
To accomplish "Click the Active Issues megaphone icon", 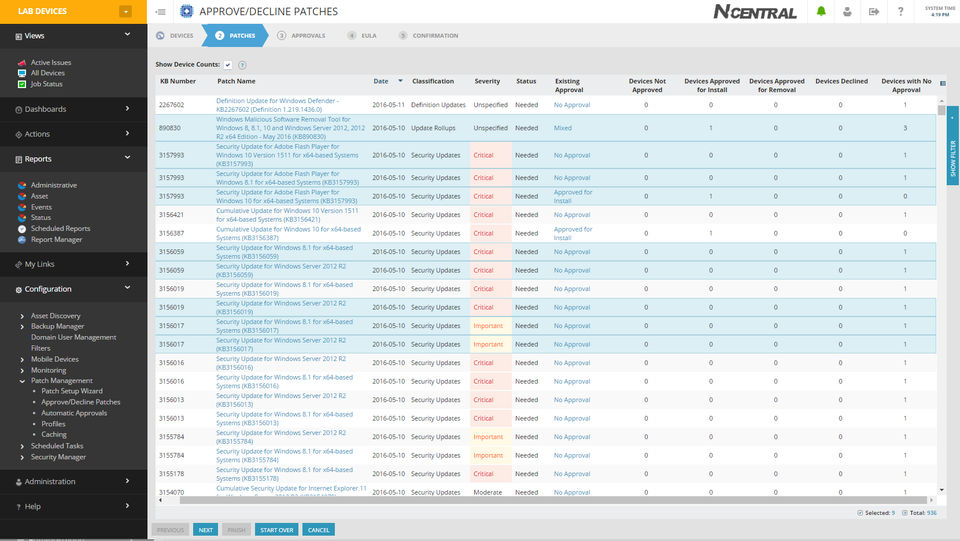I will click(x=22, y=62).
